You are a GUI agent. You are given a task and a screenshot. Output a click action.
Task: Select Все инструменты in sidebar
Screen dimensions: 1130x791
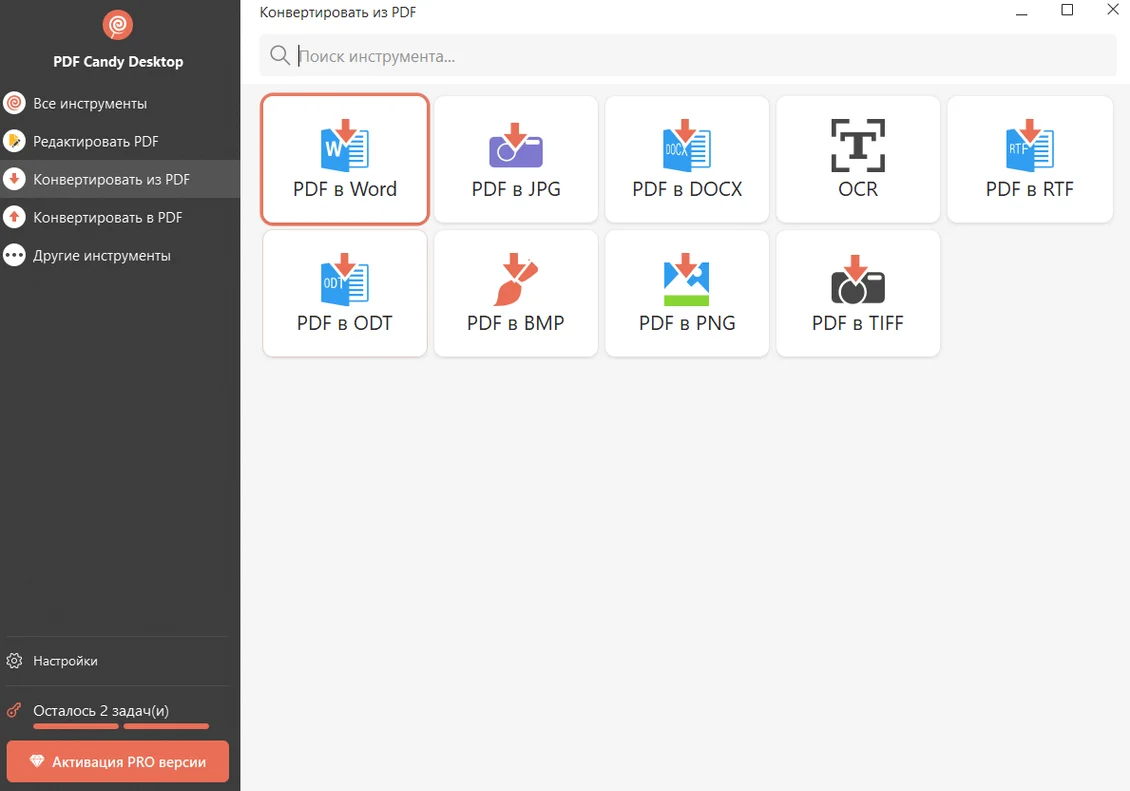pos(120,103)
